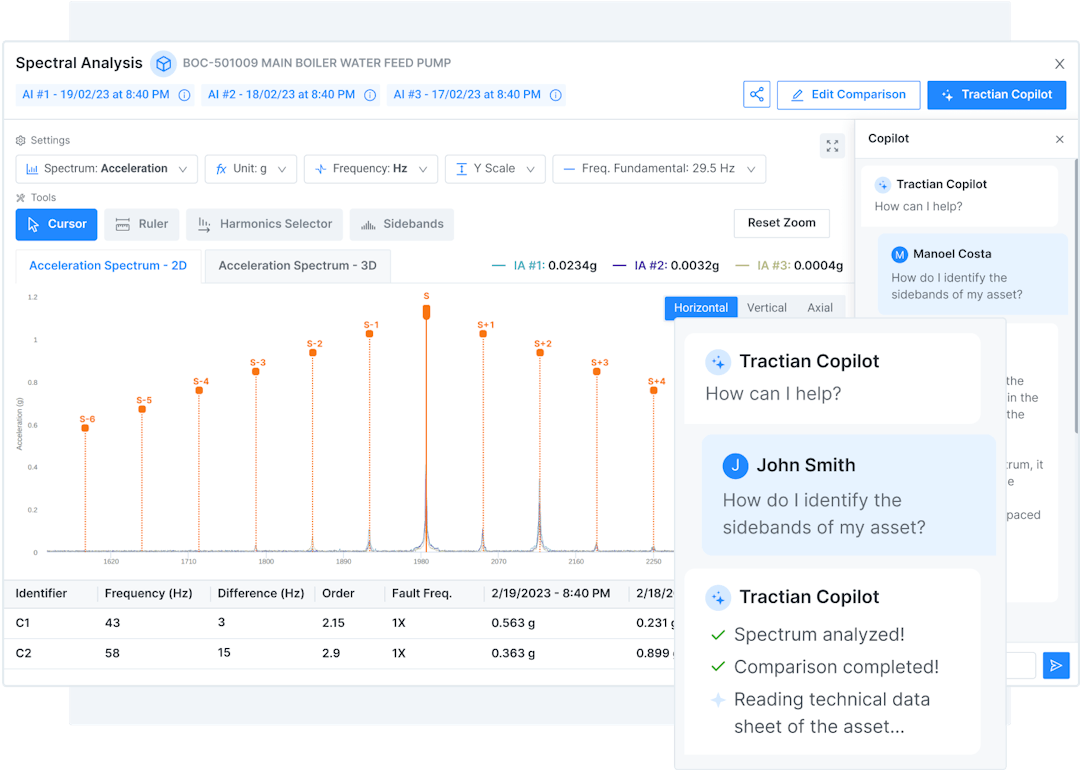Switch to Axial axis view
The width and height of the screenshot is (1080, 770).
[x=820, y=308]
